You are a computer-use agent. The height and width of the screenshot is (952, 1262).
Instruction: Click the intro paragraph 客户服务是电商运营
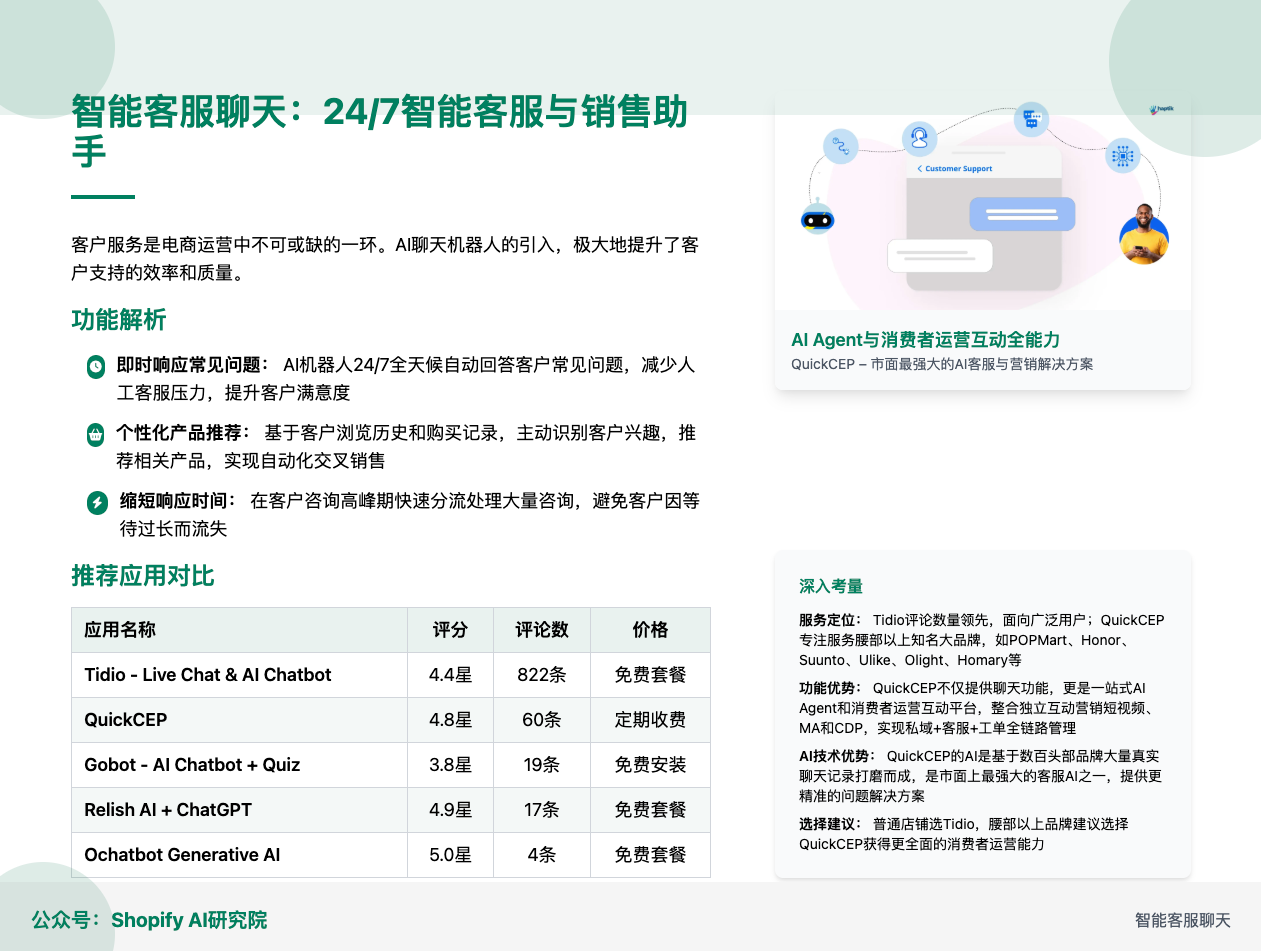point(385,258)
